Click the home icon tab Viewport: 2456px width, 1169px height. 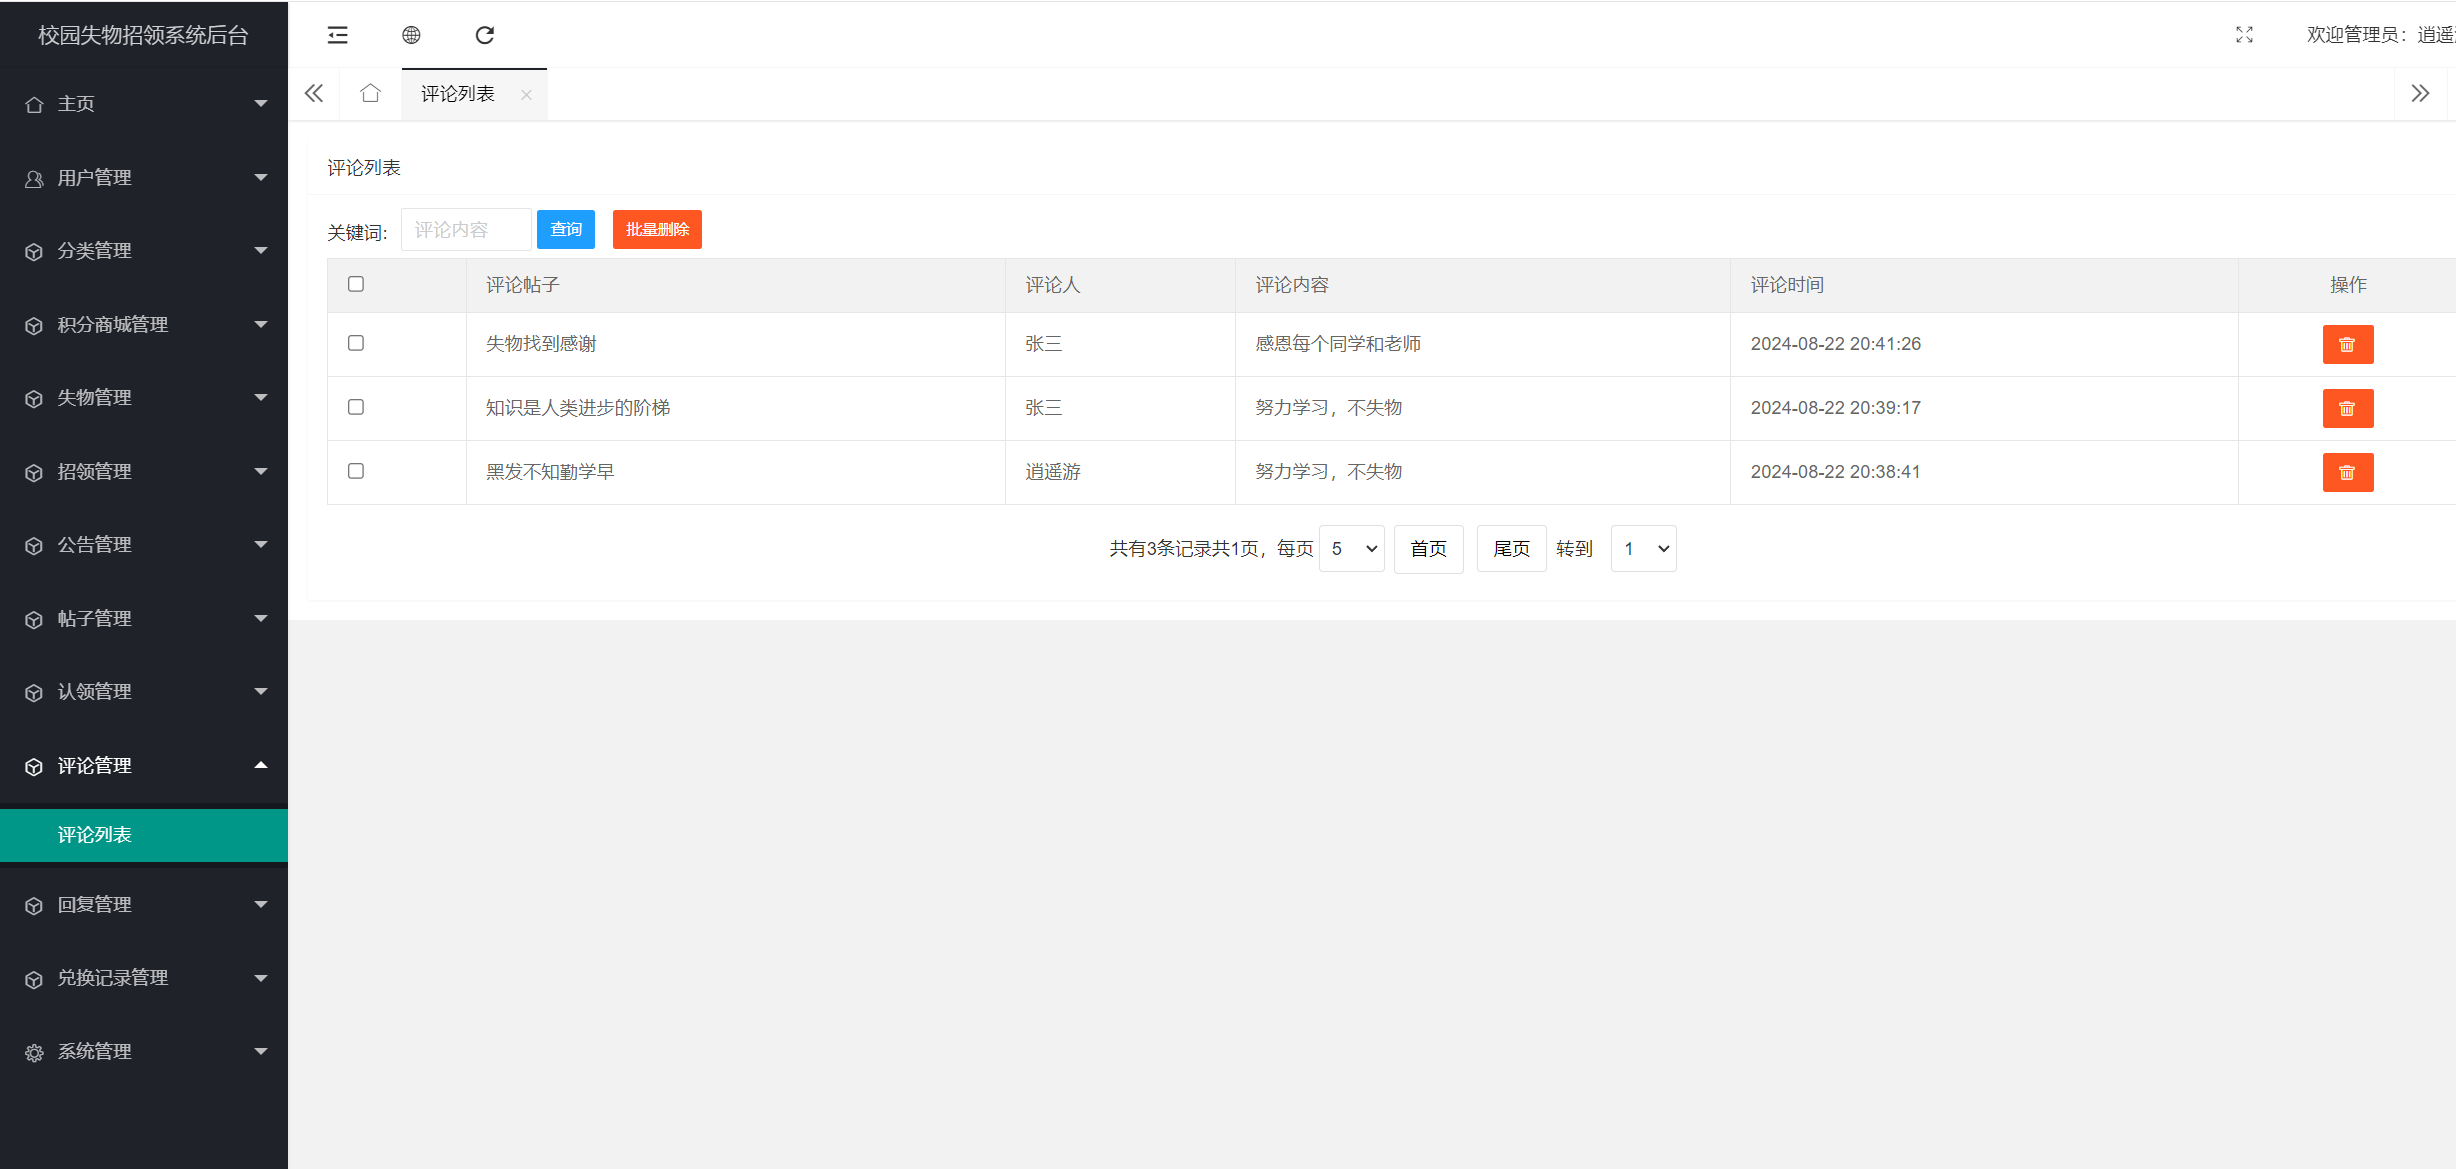pyautogui.click(x=370, y=93)
